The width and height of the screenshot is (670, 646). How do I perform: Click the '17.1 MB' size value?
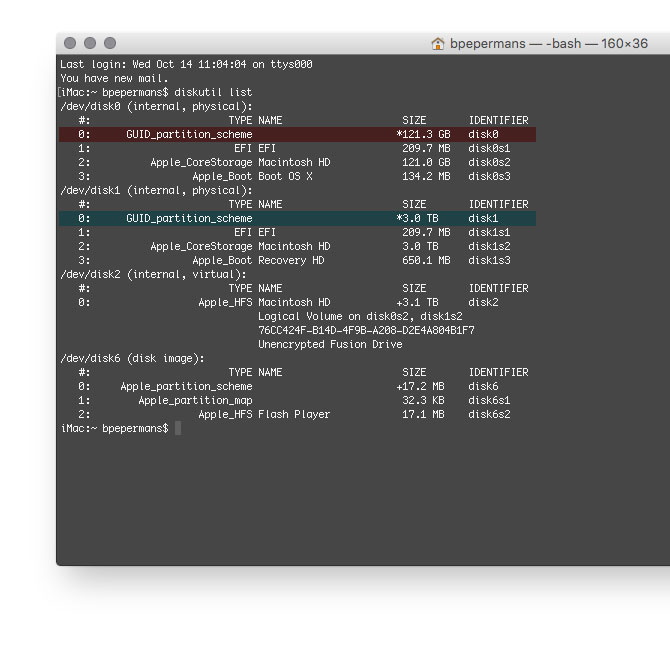pos(423,414)
